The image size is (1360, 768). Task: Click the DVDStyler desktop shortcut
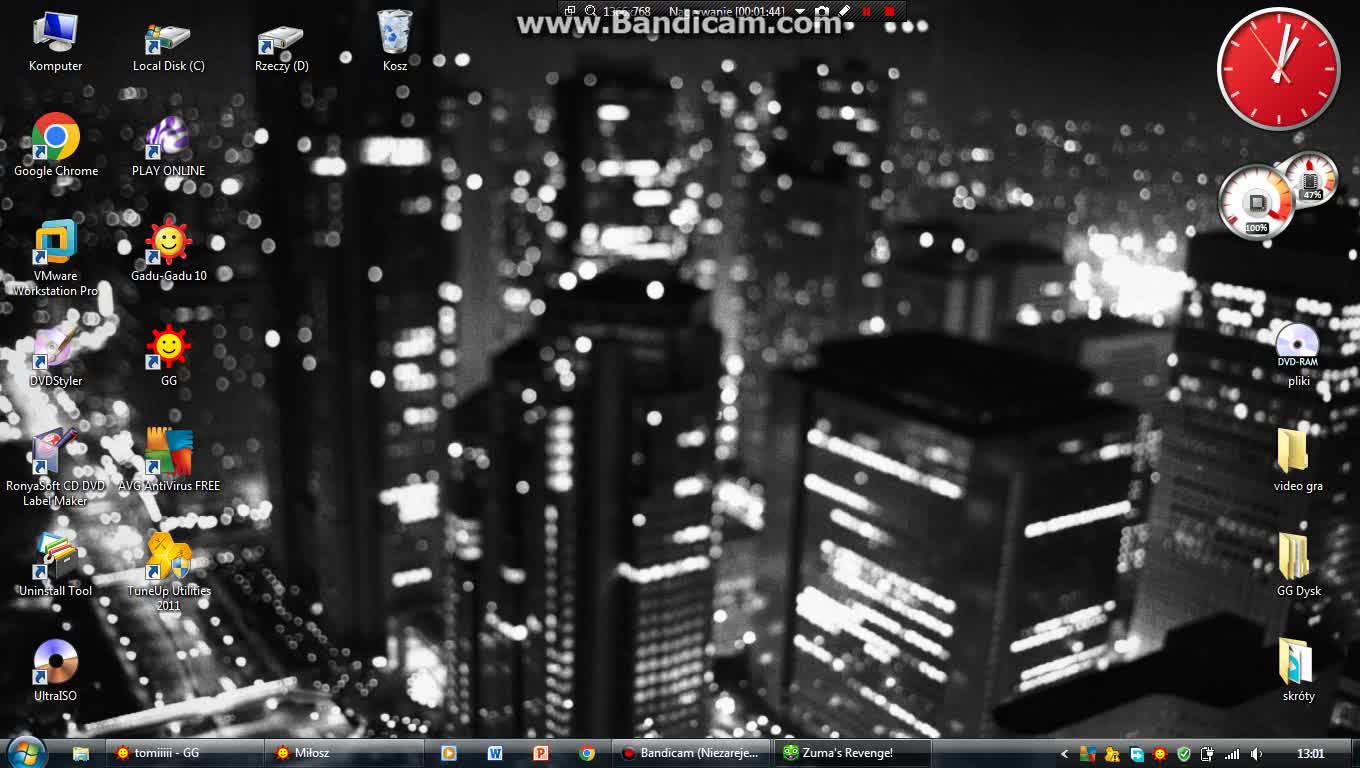pyautogui.click(x=55, y=348)
